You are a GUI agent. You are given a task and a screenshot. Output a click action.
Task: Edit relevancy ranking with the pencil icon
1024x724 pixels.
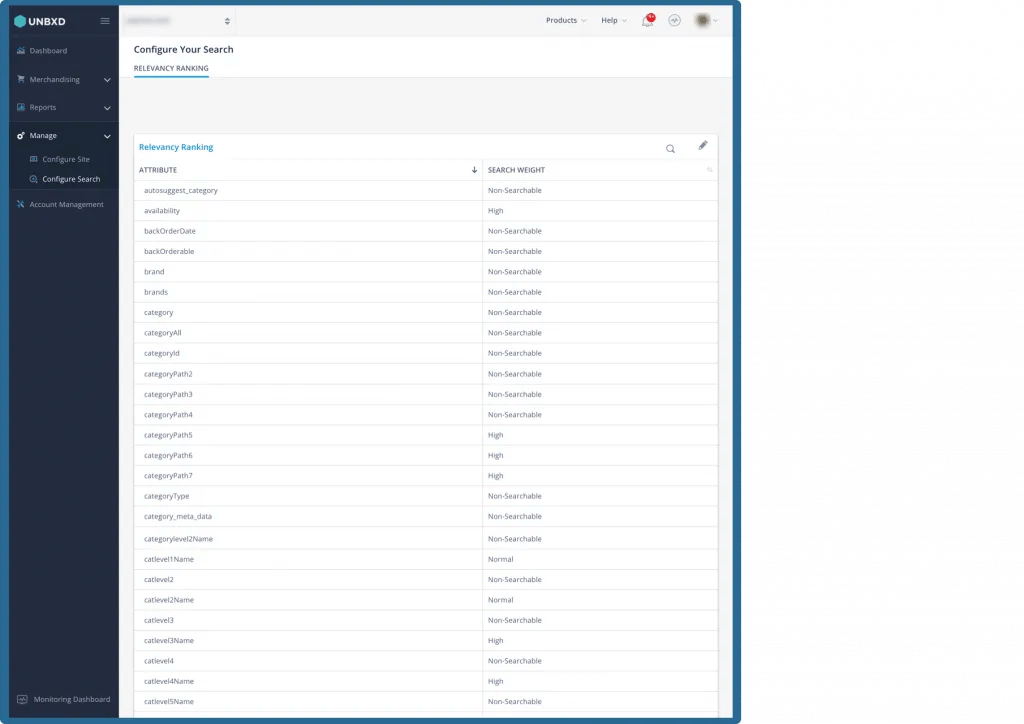click(x=703, y=146)
